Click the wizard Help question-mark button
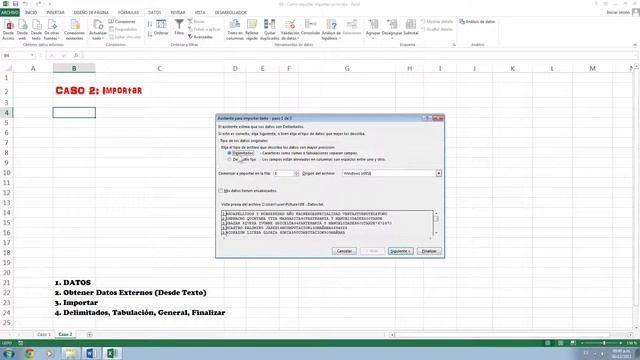Screen dimensions: 640x360 427,118
